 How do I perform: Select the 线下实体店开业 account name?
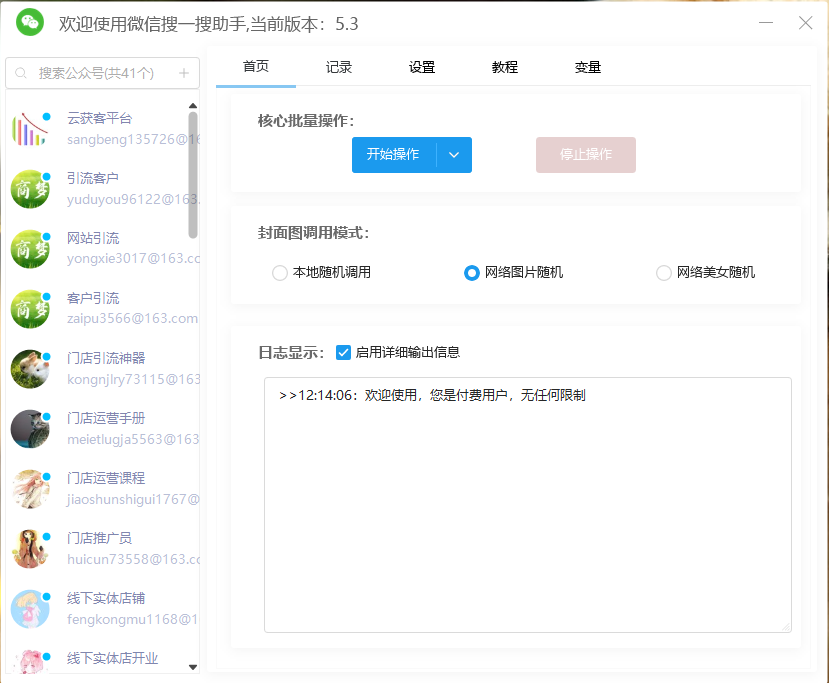[113, 658]
